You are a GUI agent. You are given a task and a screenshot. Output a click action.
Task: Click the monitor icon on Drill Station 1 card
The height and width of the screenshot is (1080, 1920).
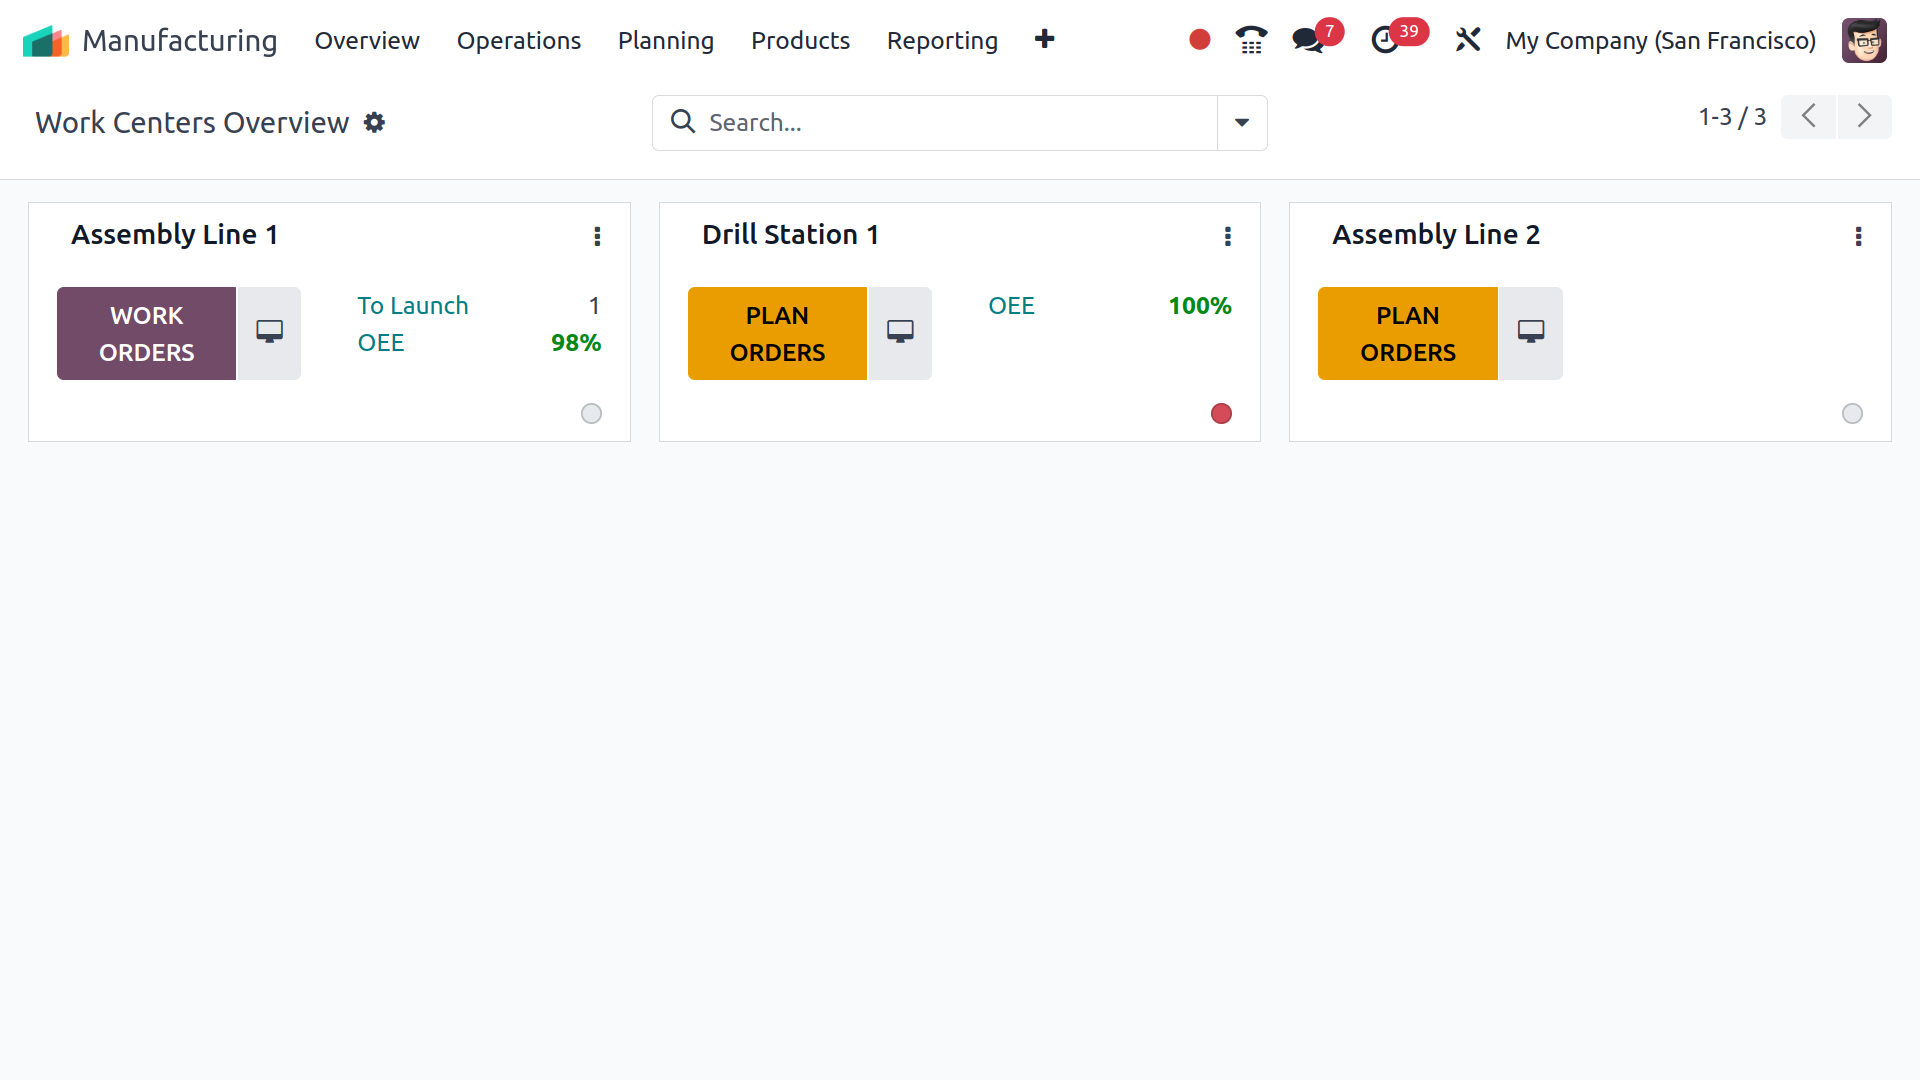[x=899, y=333]
